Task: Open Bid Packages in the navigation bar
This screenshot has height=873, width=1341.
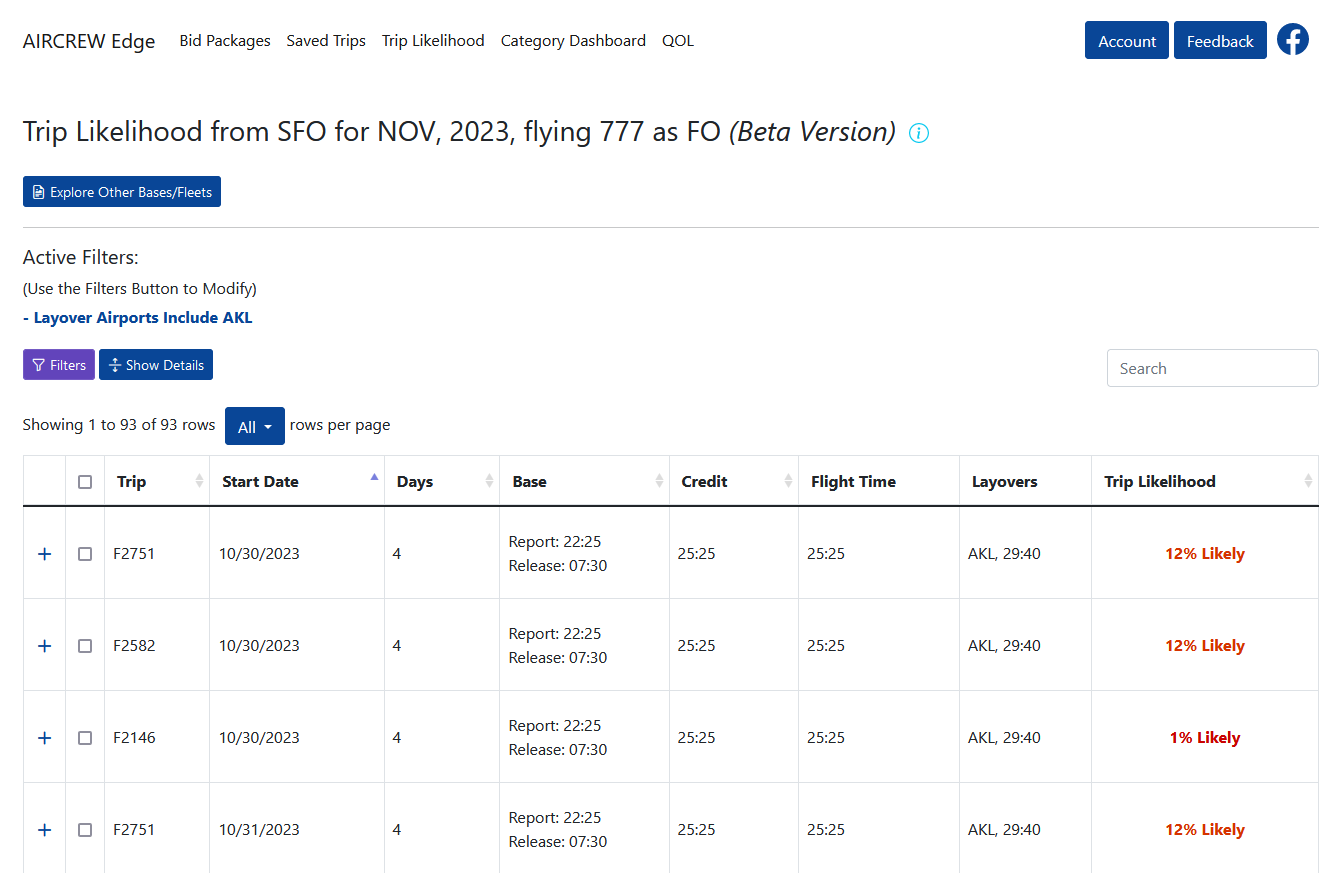Action: click(225, 41)
